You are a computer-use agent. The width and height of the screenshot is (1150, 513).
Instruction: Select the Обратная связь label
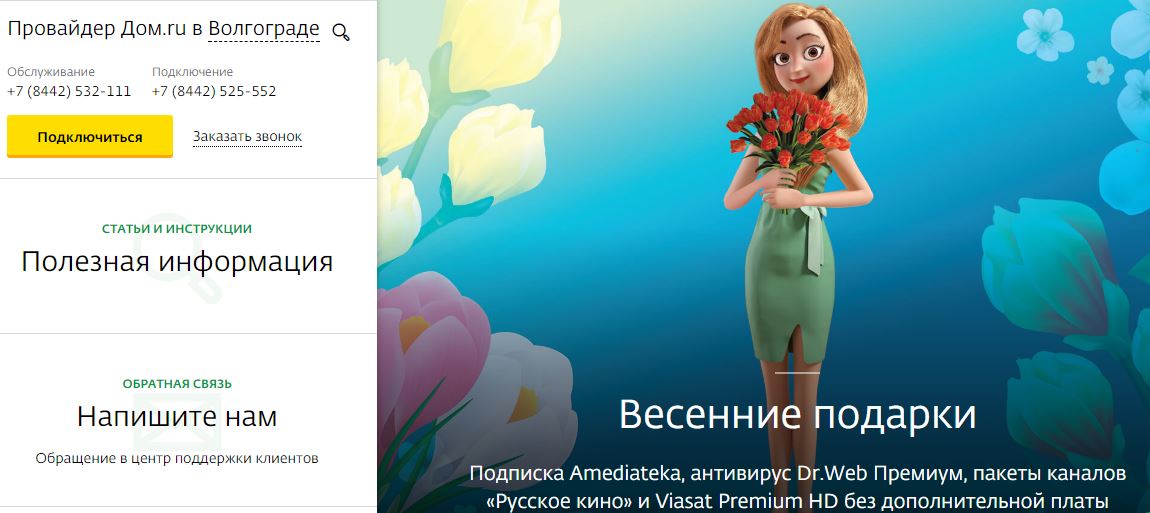coord(177,384)
